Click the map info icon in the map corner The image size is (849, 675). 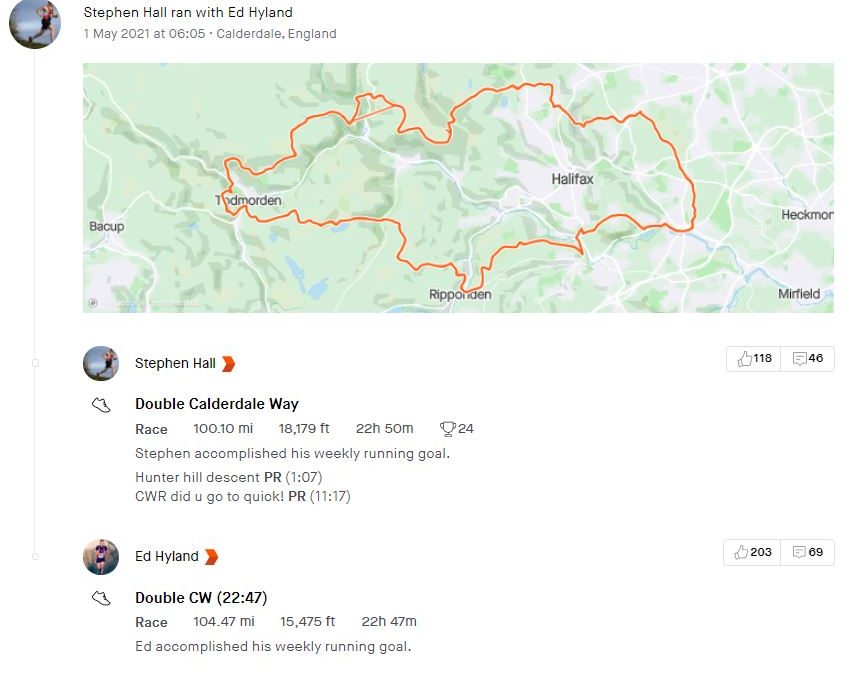(93, 302)
